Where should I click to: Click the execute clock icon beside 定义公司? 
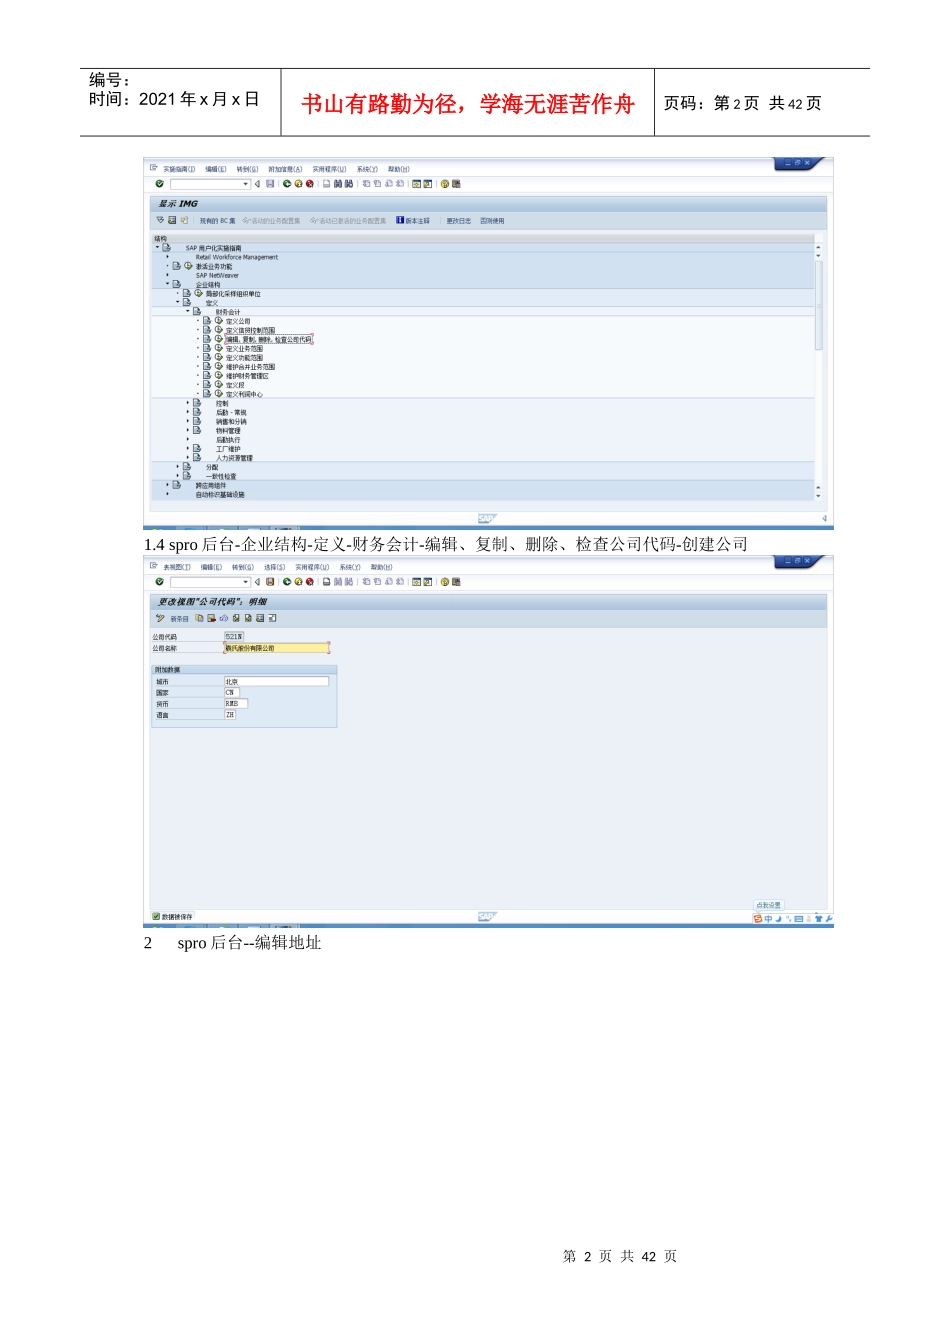tap(219, 321)
